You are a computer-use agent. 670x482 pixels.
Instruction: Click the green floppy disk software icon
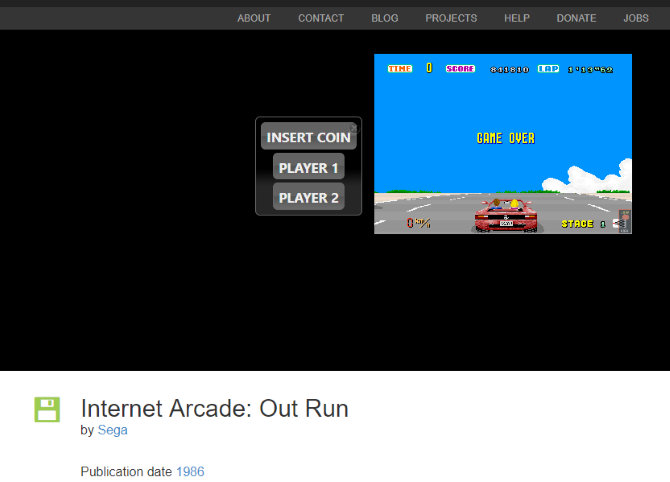[47, 409]
